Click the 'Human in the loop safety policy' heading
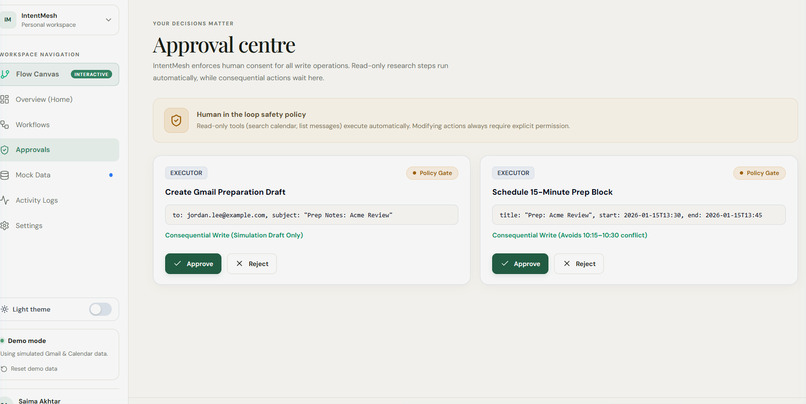 point(251,114)
